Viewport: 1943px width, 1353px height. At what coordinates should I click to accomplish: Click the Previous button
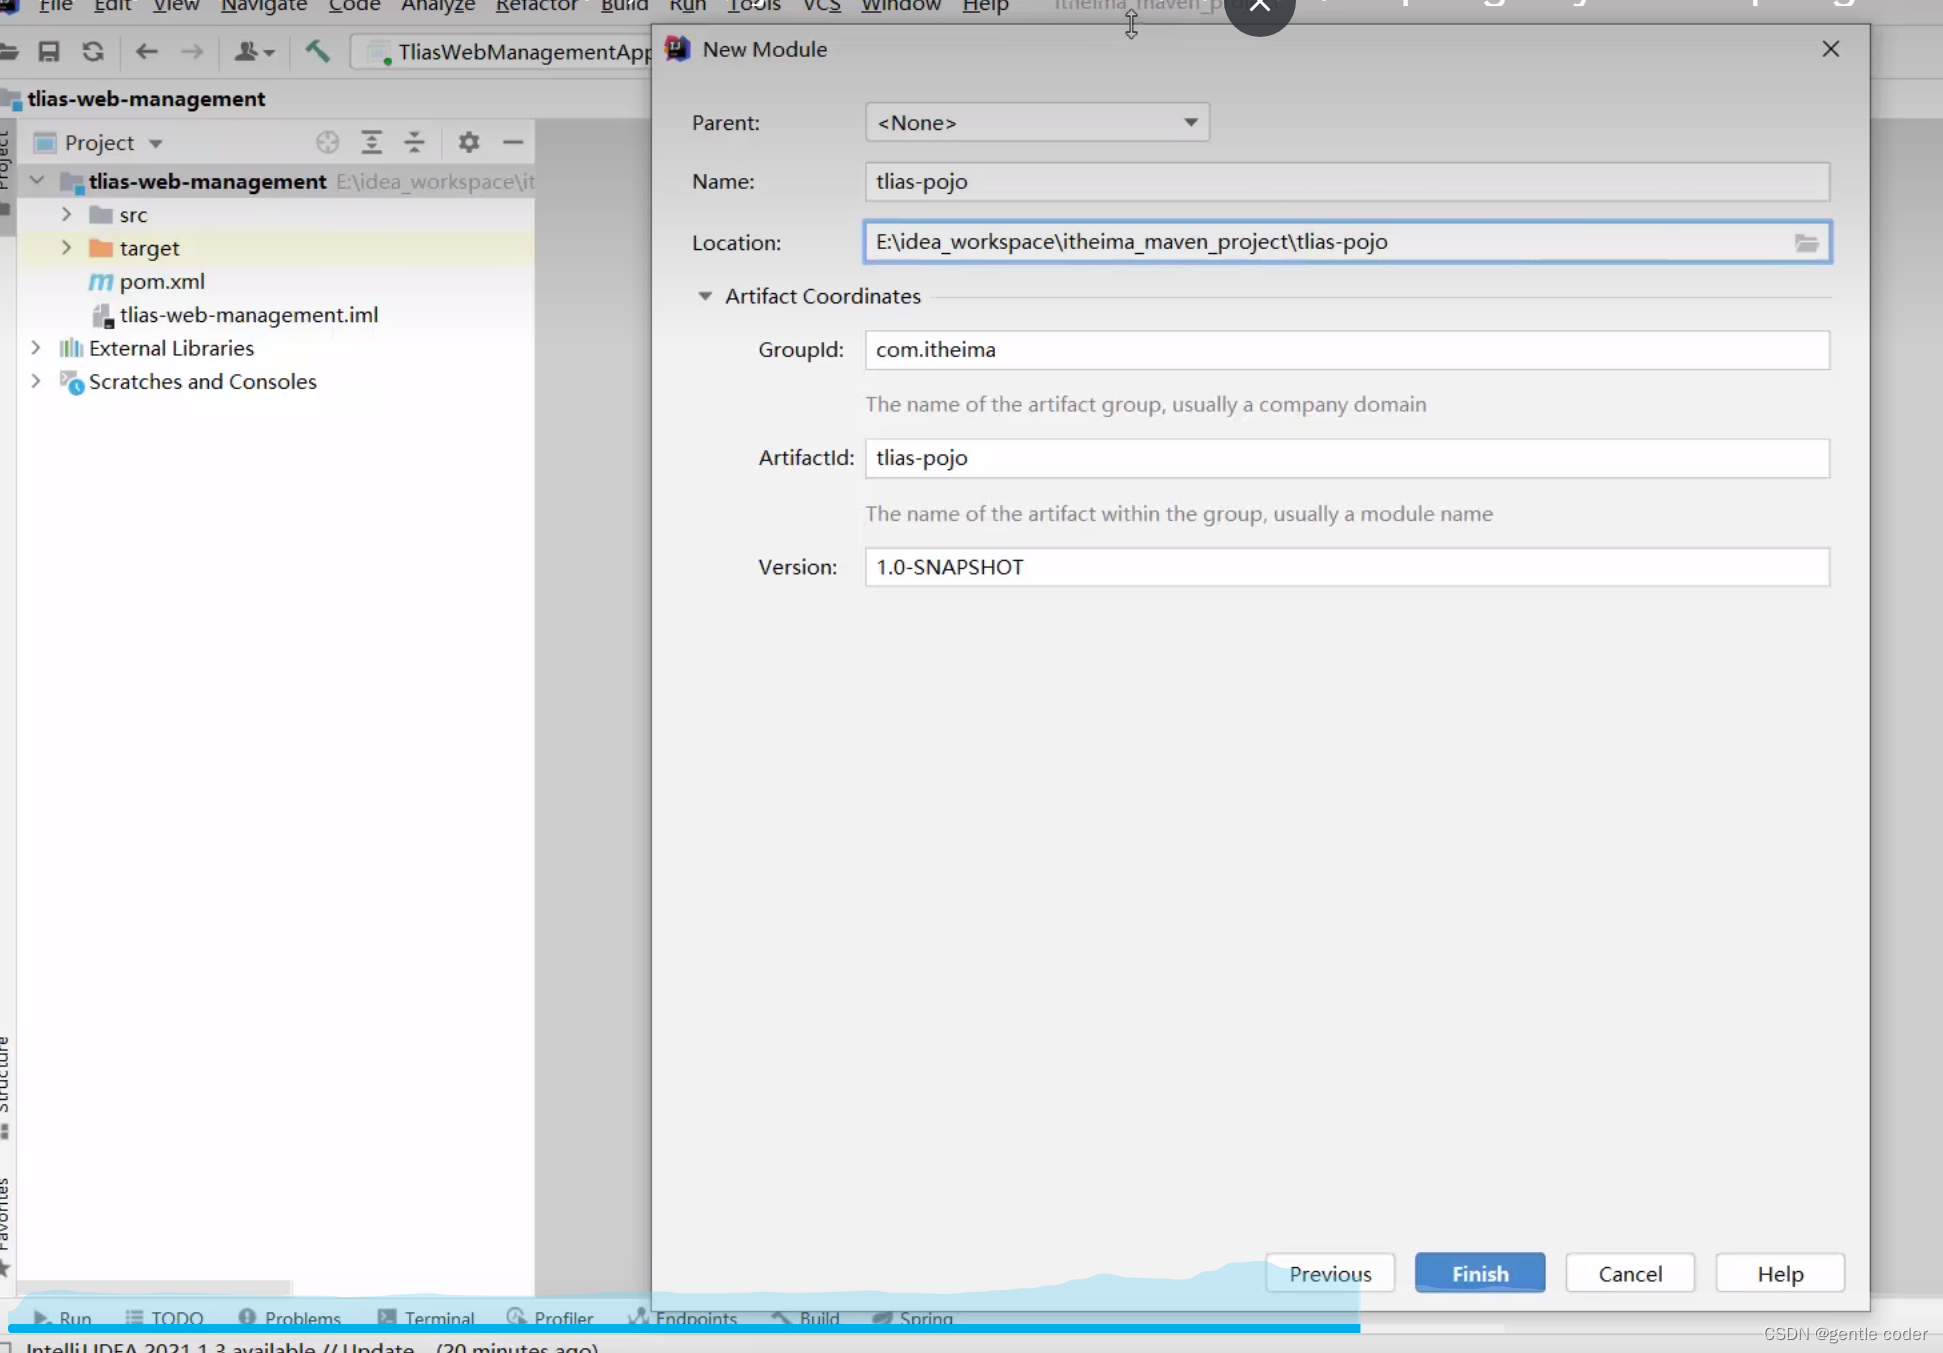tap(1330, 1273)
